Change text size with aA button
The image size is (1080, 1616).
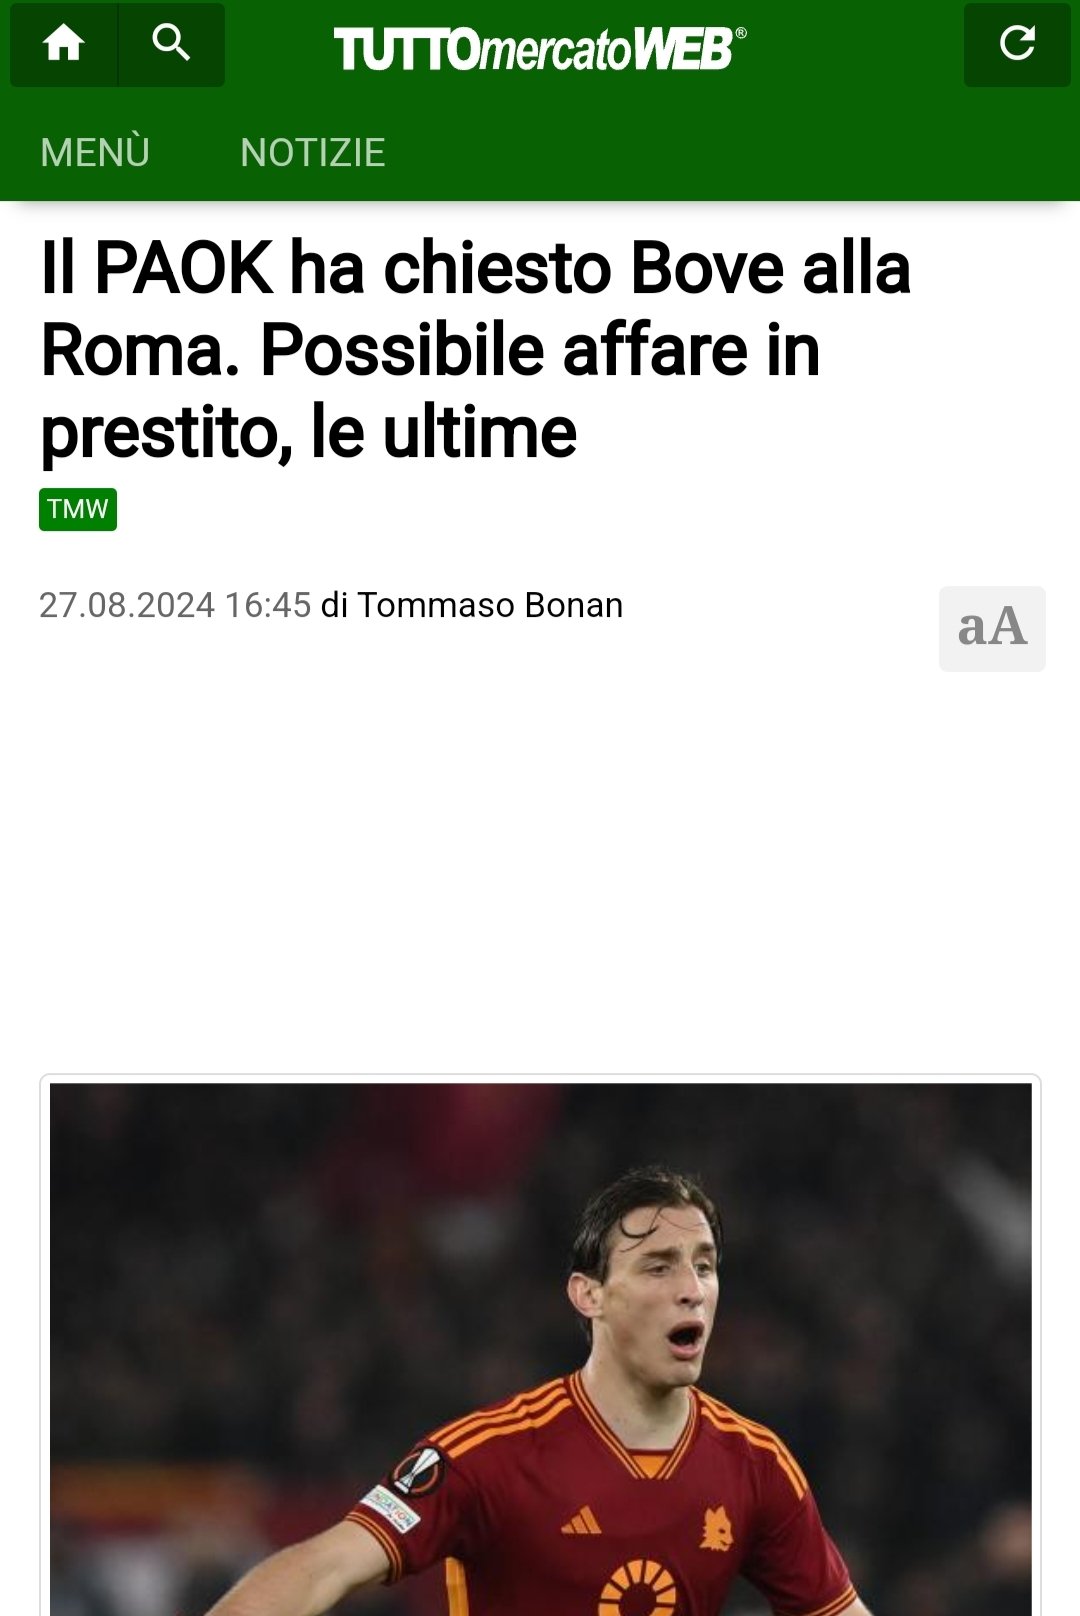tap(992, 628)
